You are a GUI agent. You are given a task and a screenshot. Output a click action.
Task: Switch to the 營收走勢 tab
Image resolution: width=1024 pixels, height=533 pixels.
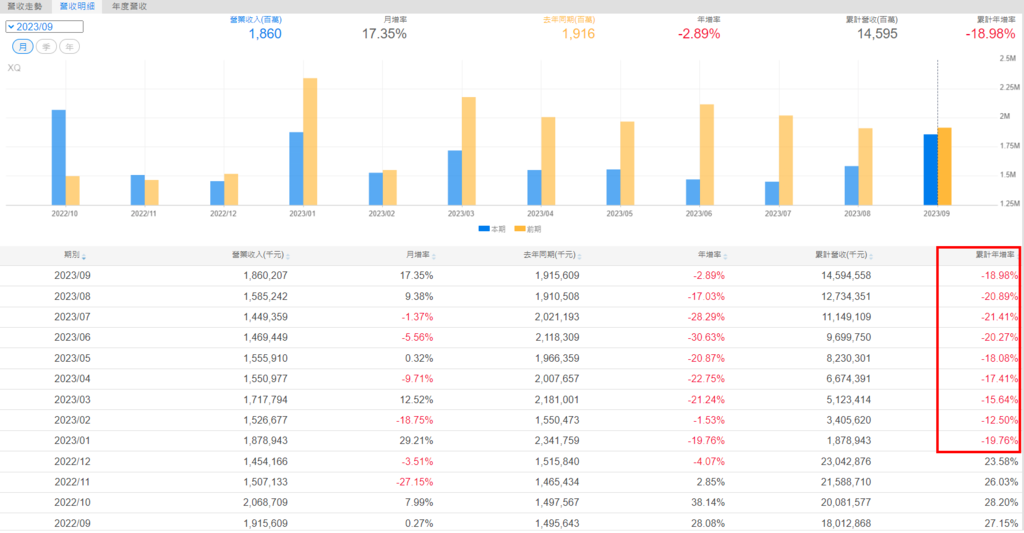click(x=24, y=7)
